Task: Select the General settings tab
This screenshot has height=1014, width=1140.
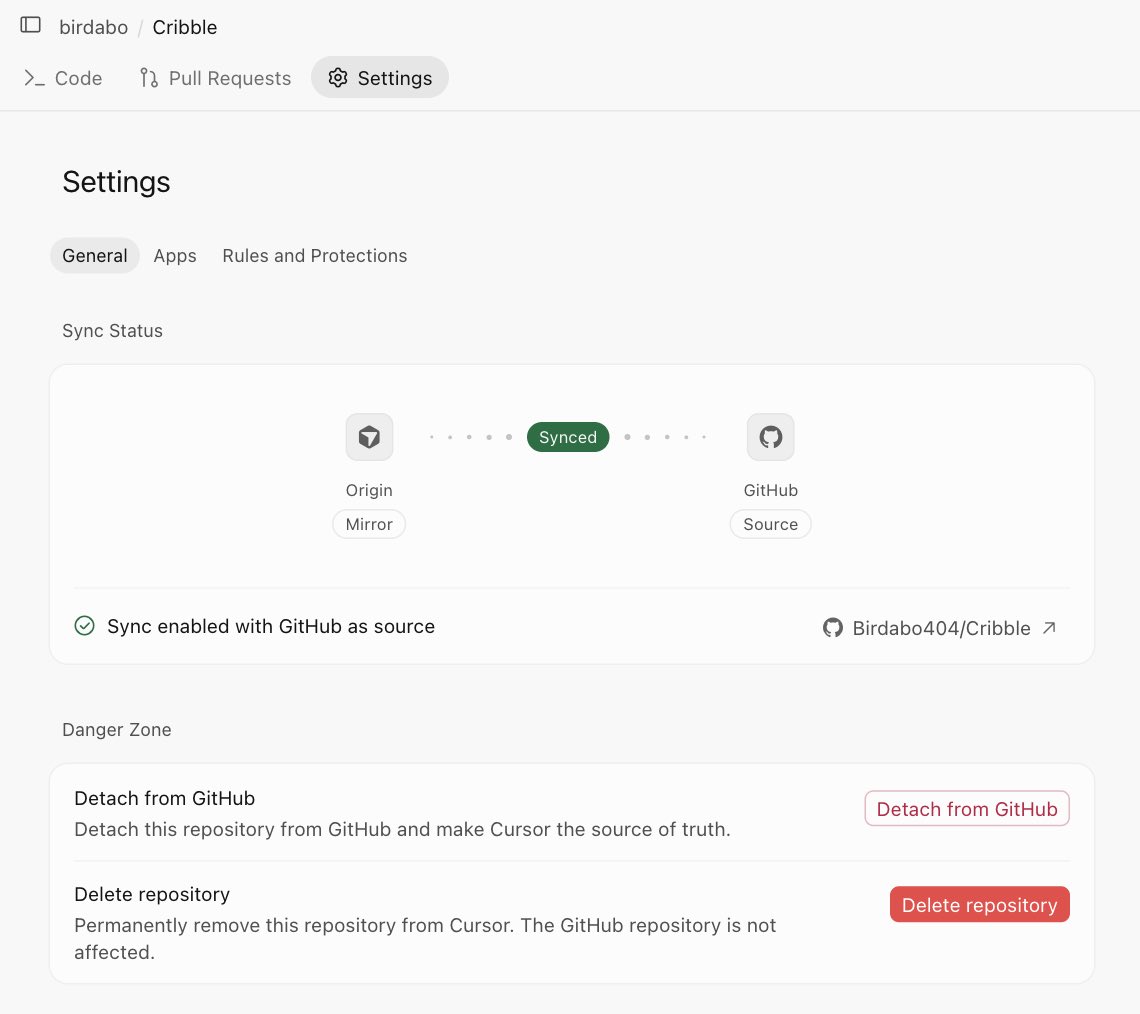Action: point(95,255)
